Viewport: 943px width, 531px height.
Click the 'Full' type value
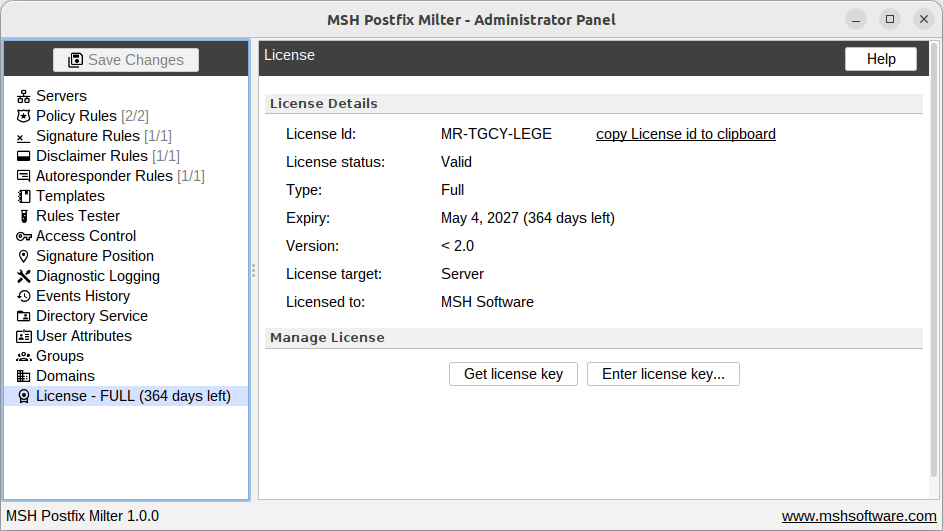pyautogui.click(x=452, y=190)
